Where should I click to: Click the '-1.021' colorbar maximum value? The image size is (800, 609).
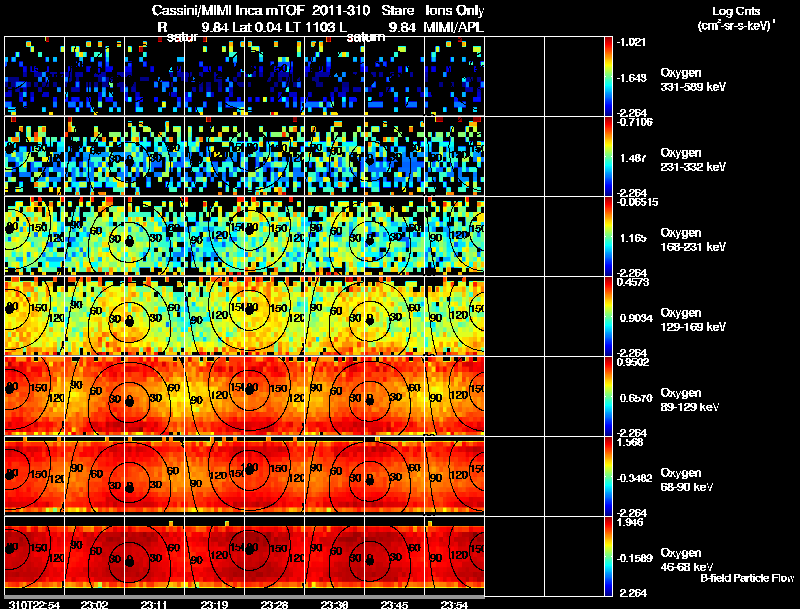tap(631, 42)
